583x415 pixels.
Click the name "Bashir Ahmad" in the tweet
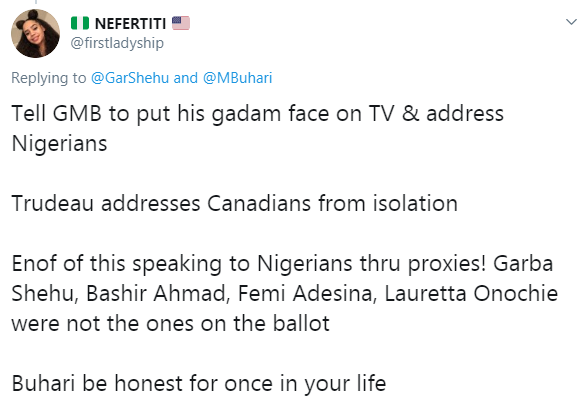(156, 293)
